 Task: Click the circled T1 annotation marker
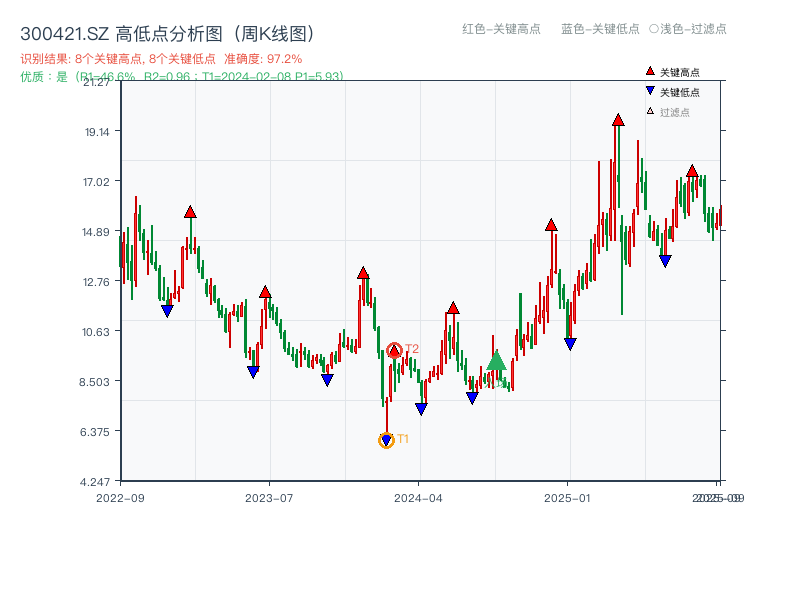(387, 439)
